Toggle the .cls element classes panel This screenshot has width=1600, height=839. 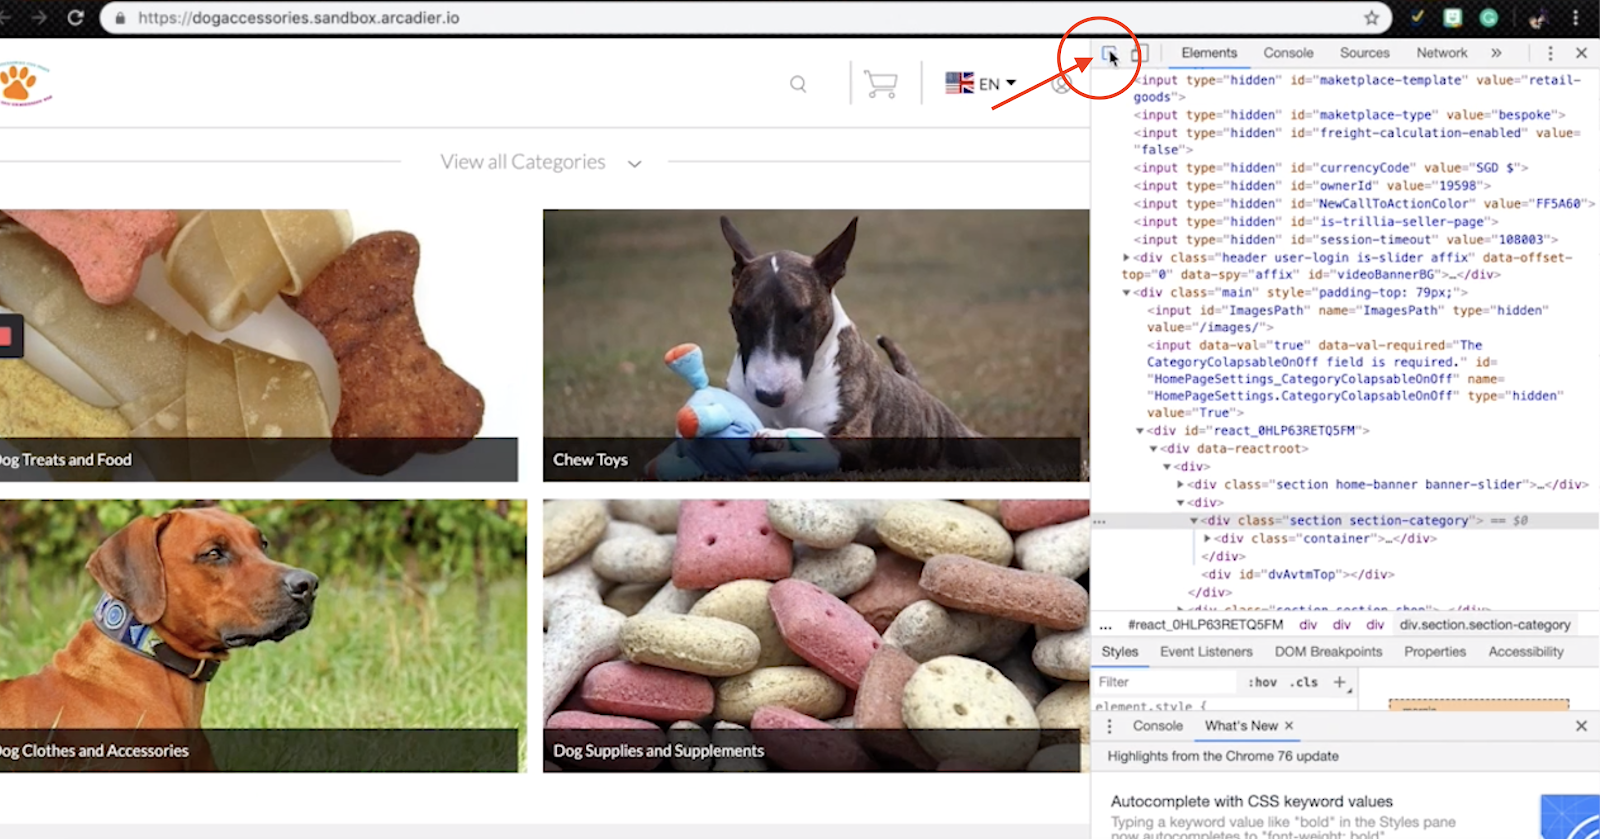click(x=1304, y=682)
